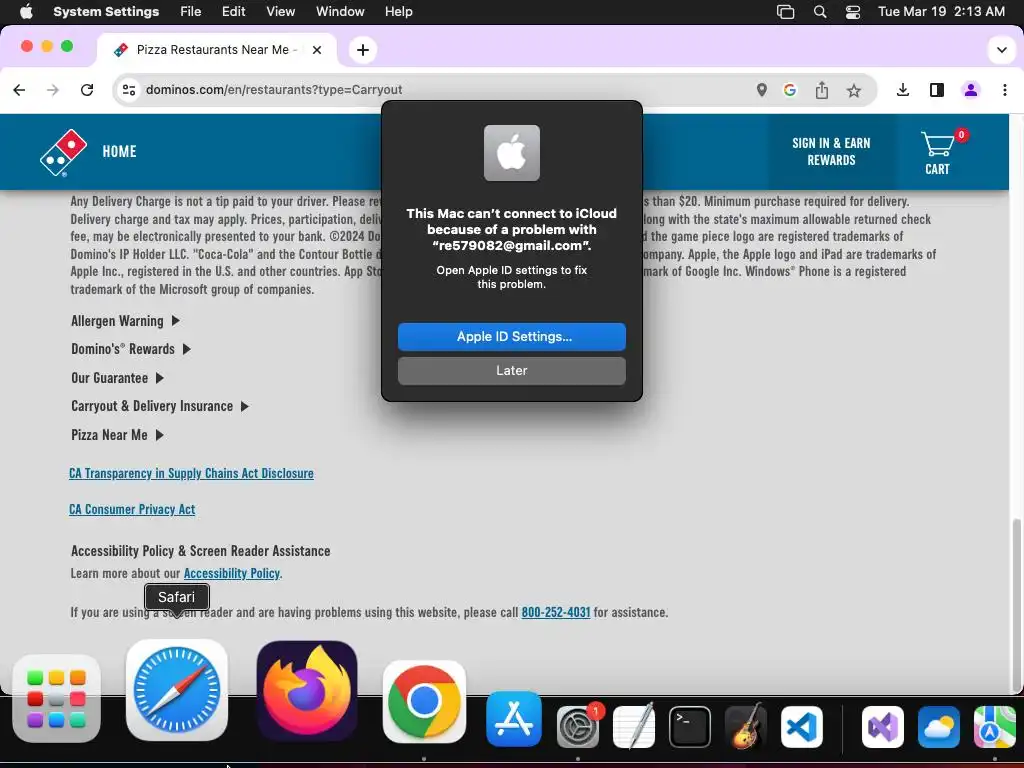Screen dimensions: 1024x768
Task: Open the Chrome three-dot menu
Action: click(1004, 90)
